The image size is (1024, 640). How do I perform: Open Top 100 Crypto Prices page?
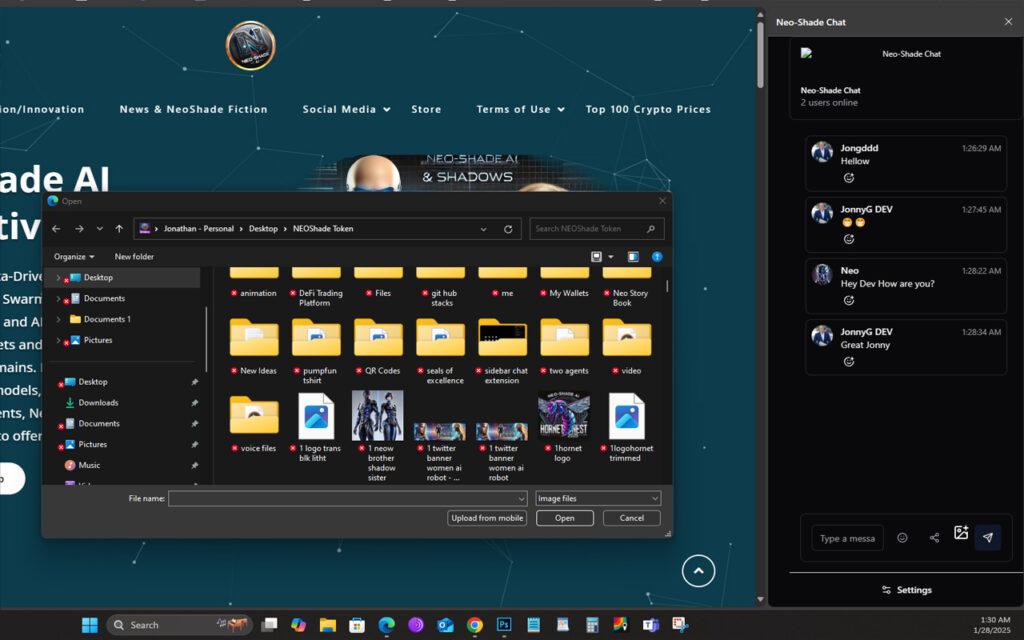coord(648,109)
